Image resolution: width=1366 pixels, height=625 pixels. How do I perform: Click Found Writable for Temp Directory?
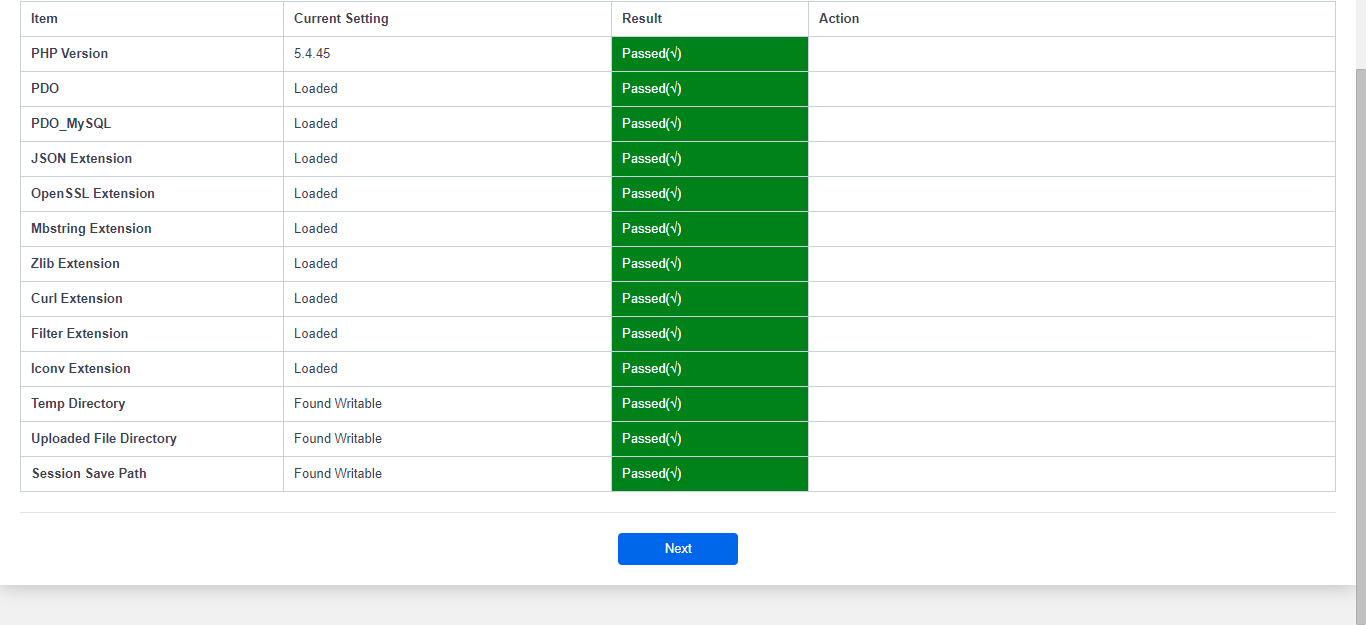[x=338, y=403]
